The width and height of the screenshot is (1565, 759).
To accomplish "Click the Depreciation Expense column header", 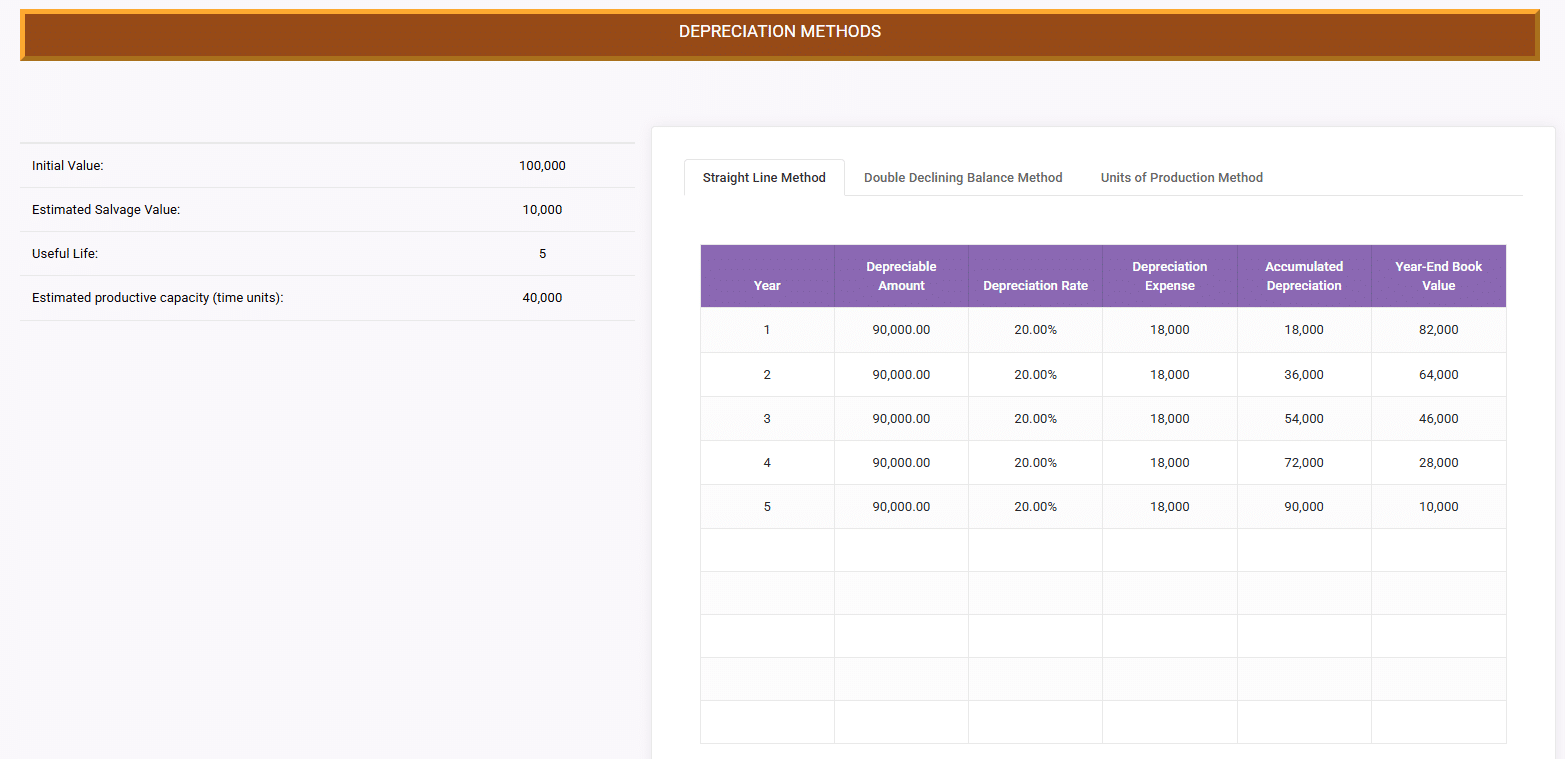I will point(1169,276).
